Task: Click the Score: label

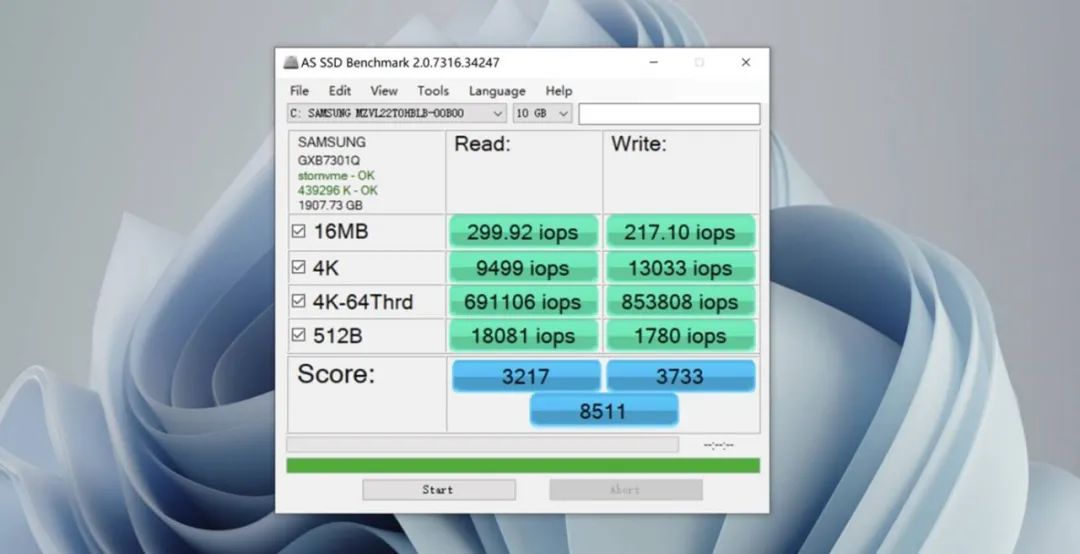Action: pos(336,374)
